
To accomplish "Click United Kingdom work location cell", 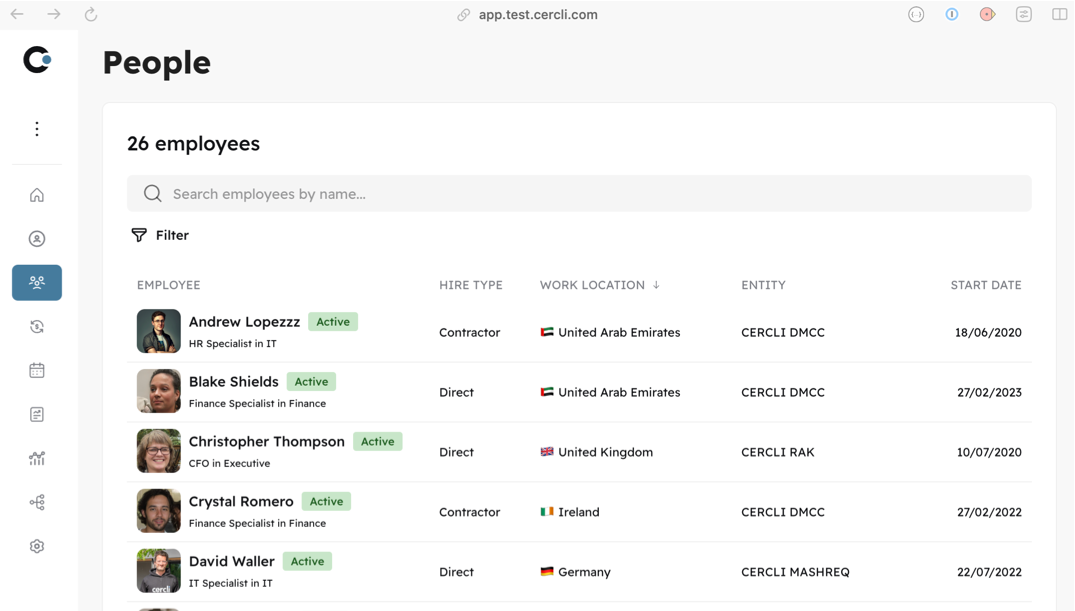I will pyautogui.click(x=596, y=452).
